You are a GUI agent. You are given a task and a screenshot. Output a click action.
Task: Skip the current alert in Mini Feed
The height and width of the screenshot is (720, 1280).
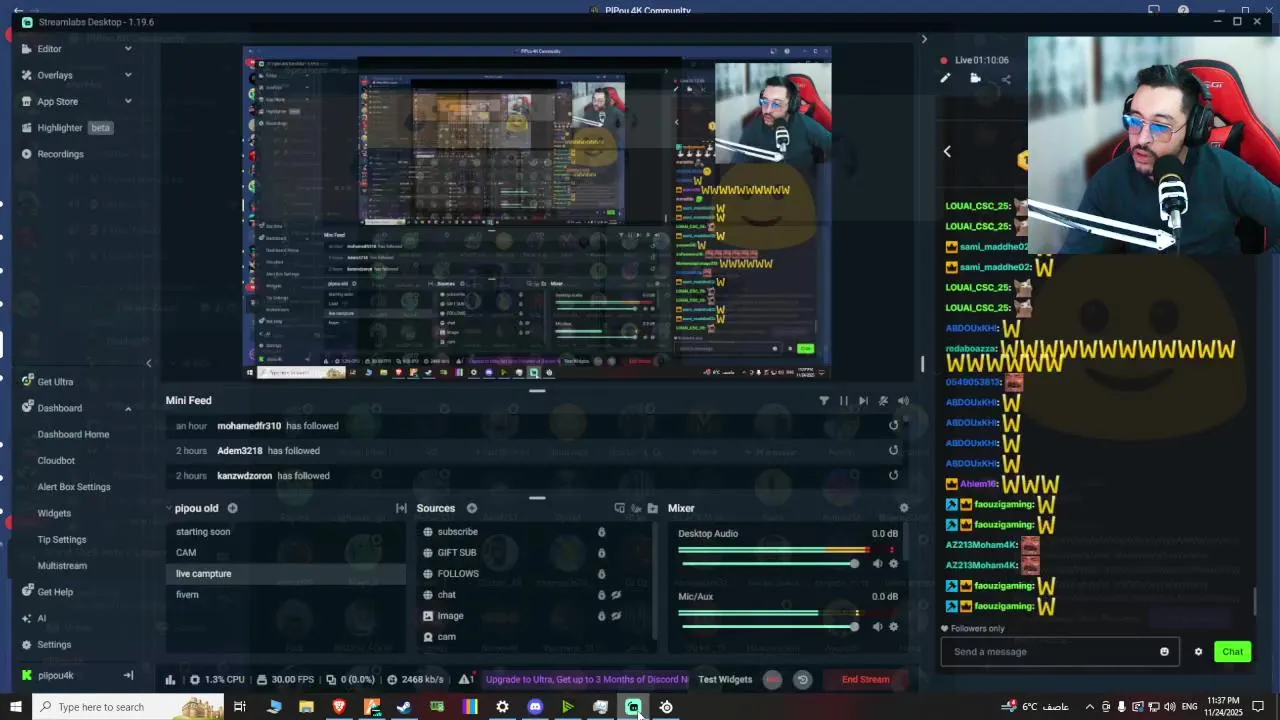tap(863, 401)
